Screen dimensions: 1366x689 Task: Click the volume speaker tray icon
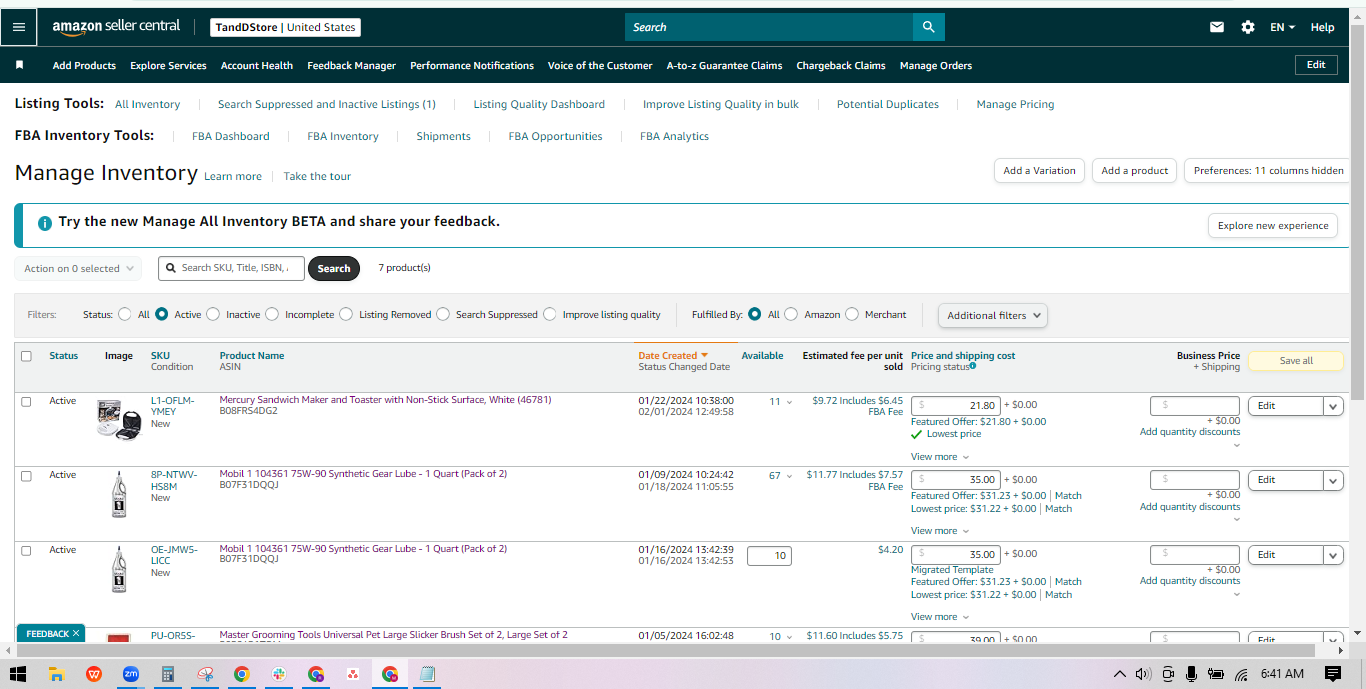1144,674
